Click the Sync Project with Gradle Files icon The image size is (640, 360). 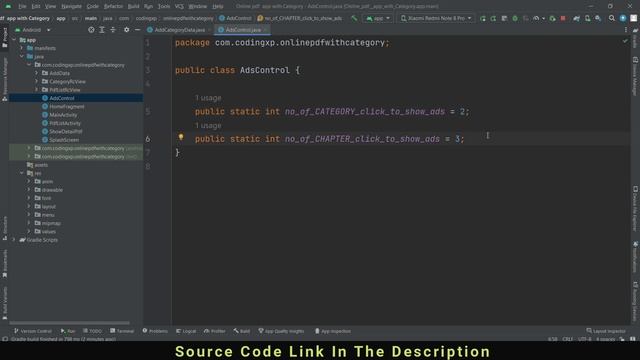tap(576, 18)
